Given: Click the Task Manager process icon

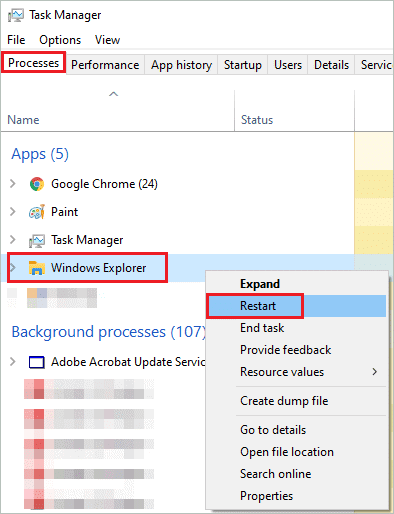Looking at the screenshot, I should click(x=37, y=240).
